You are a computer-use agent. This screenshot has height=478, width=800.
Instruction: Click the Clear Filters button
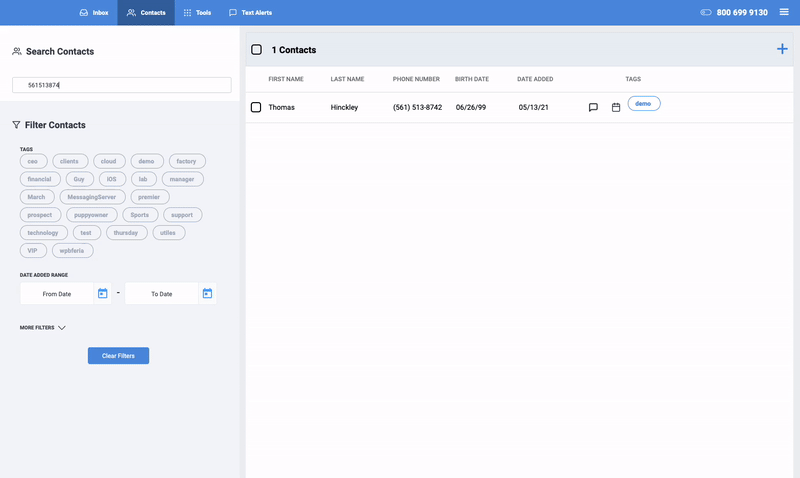(118, 356)
